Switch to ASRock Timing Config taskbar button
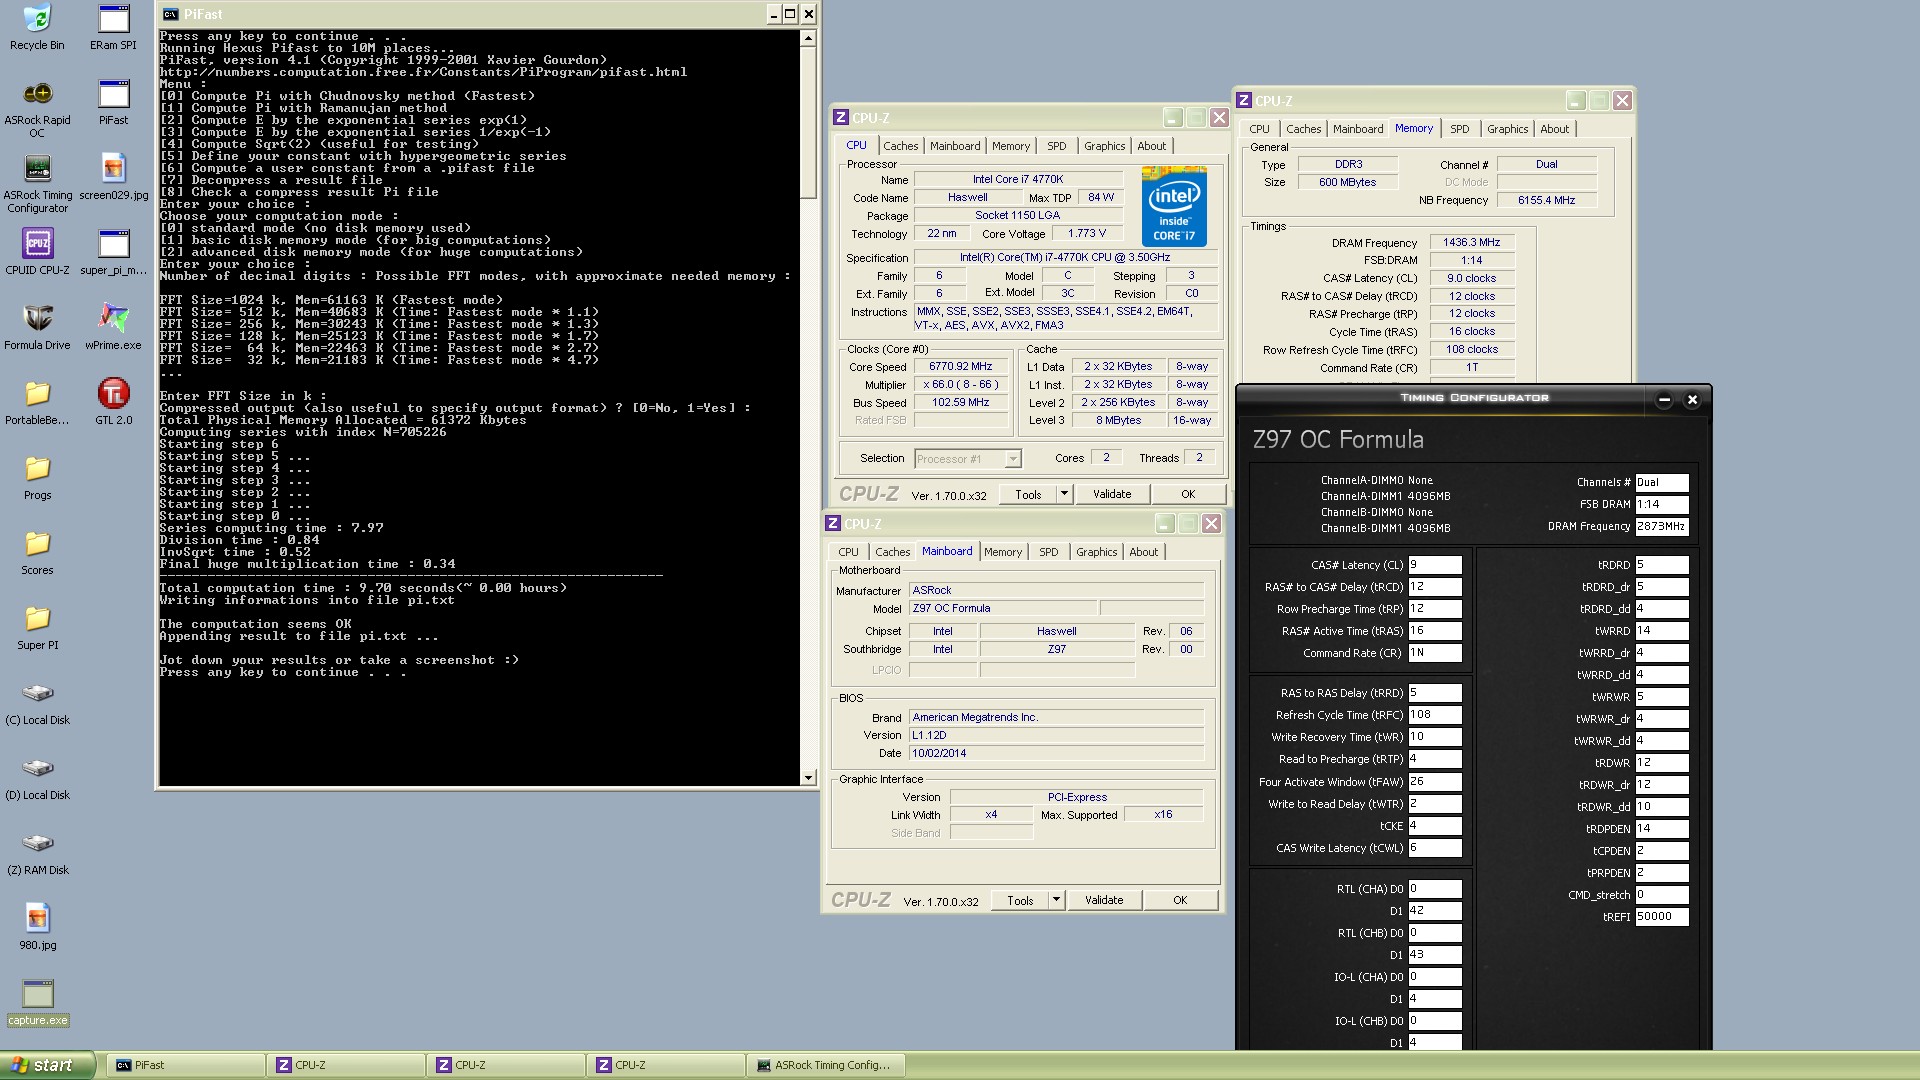 tap(828, 1066)
